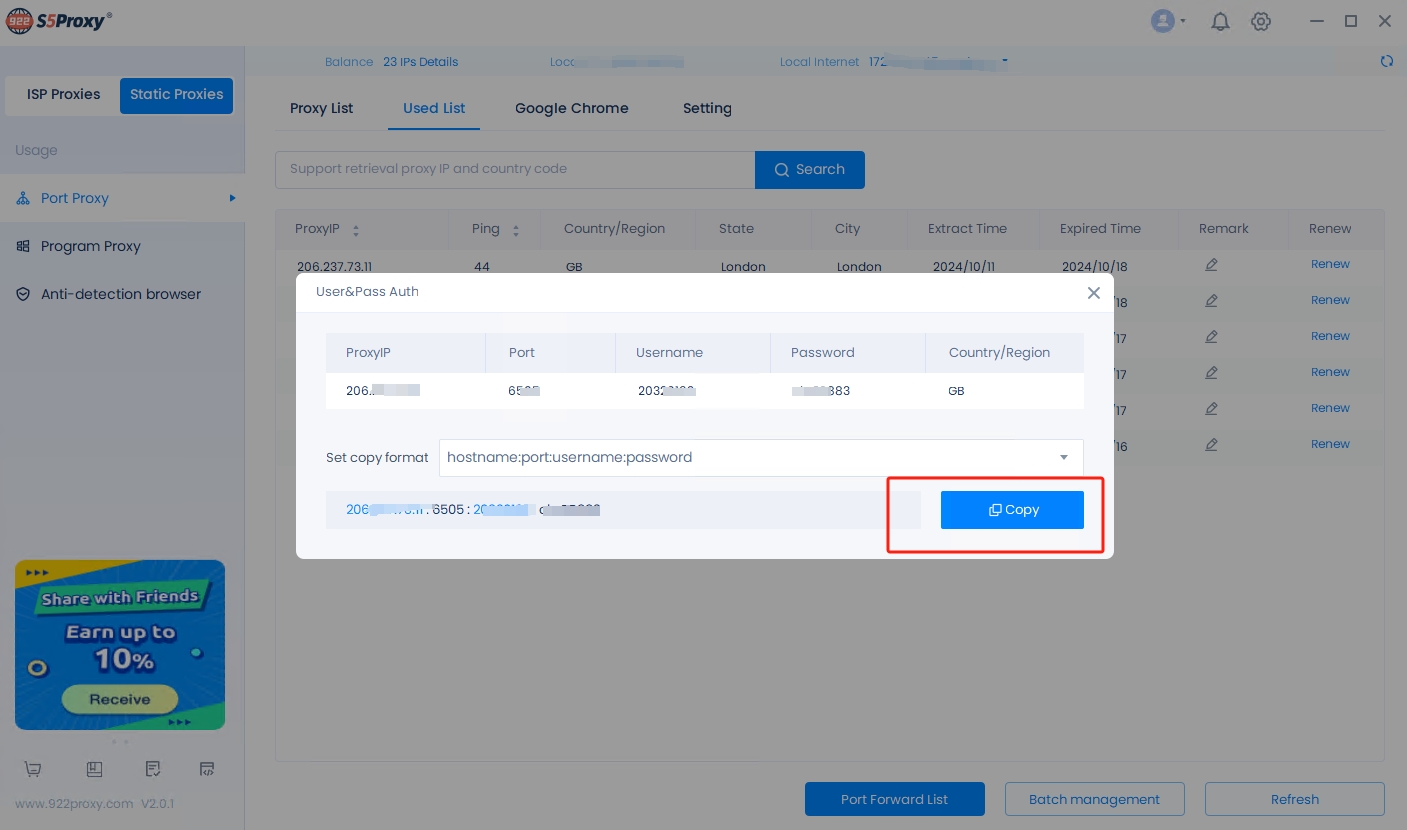Open the Set copy format dropdown
The width and height of the screenshot is (1407, 830).
[760, 458]
